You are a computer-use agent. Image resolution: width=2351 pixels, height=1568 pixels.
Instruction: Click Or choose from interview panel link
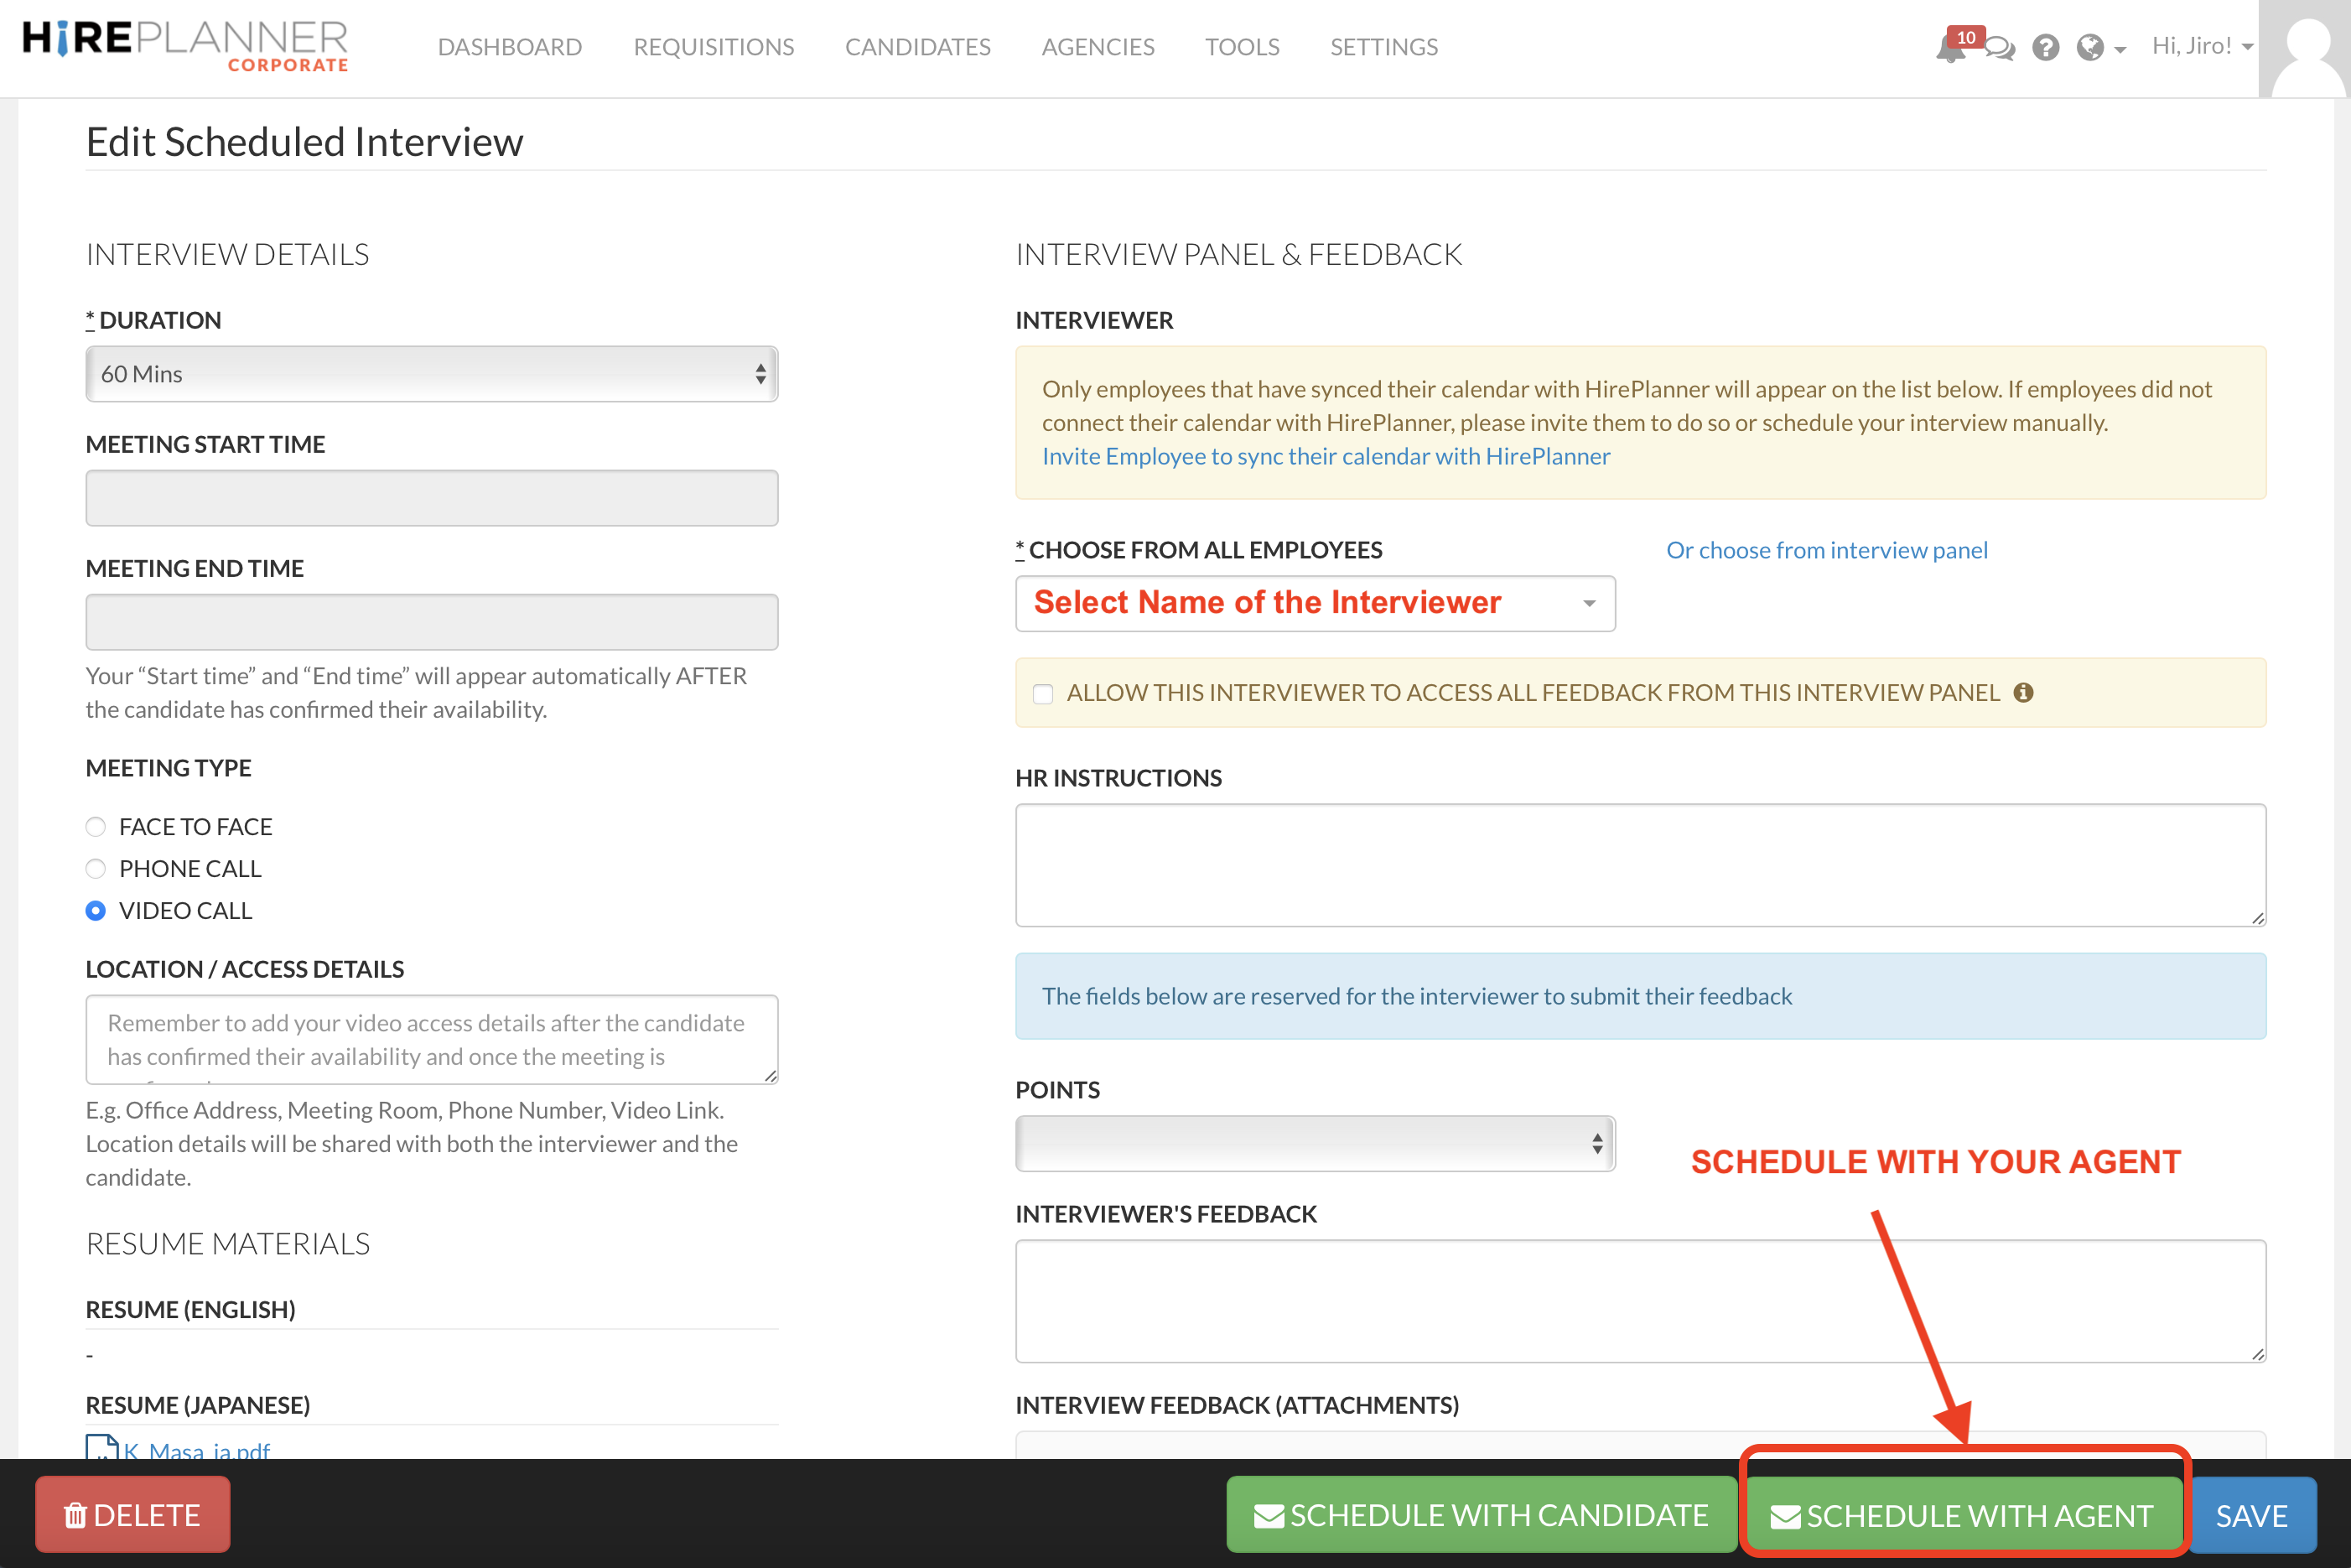coord(1826,550)
